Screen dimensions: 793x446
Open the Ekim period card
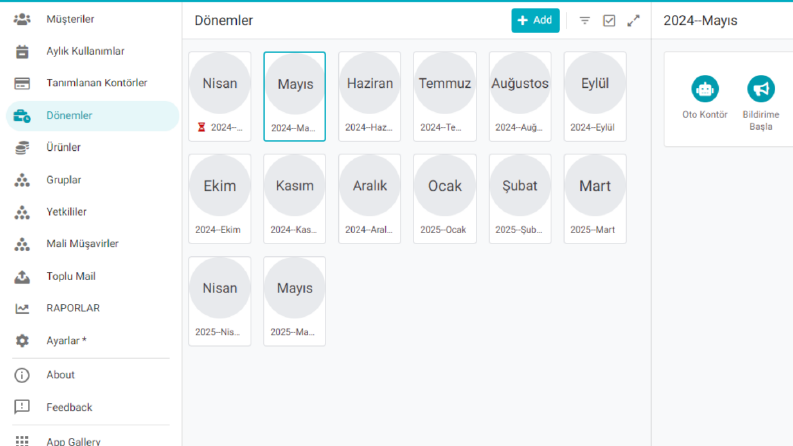219,199
